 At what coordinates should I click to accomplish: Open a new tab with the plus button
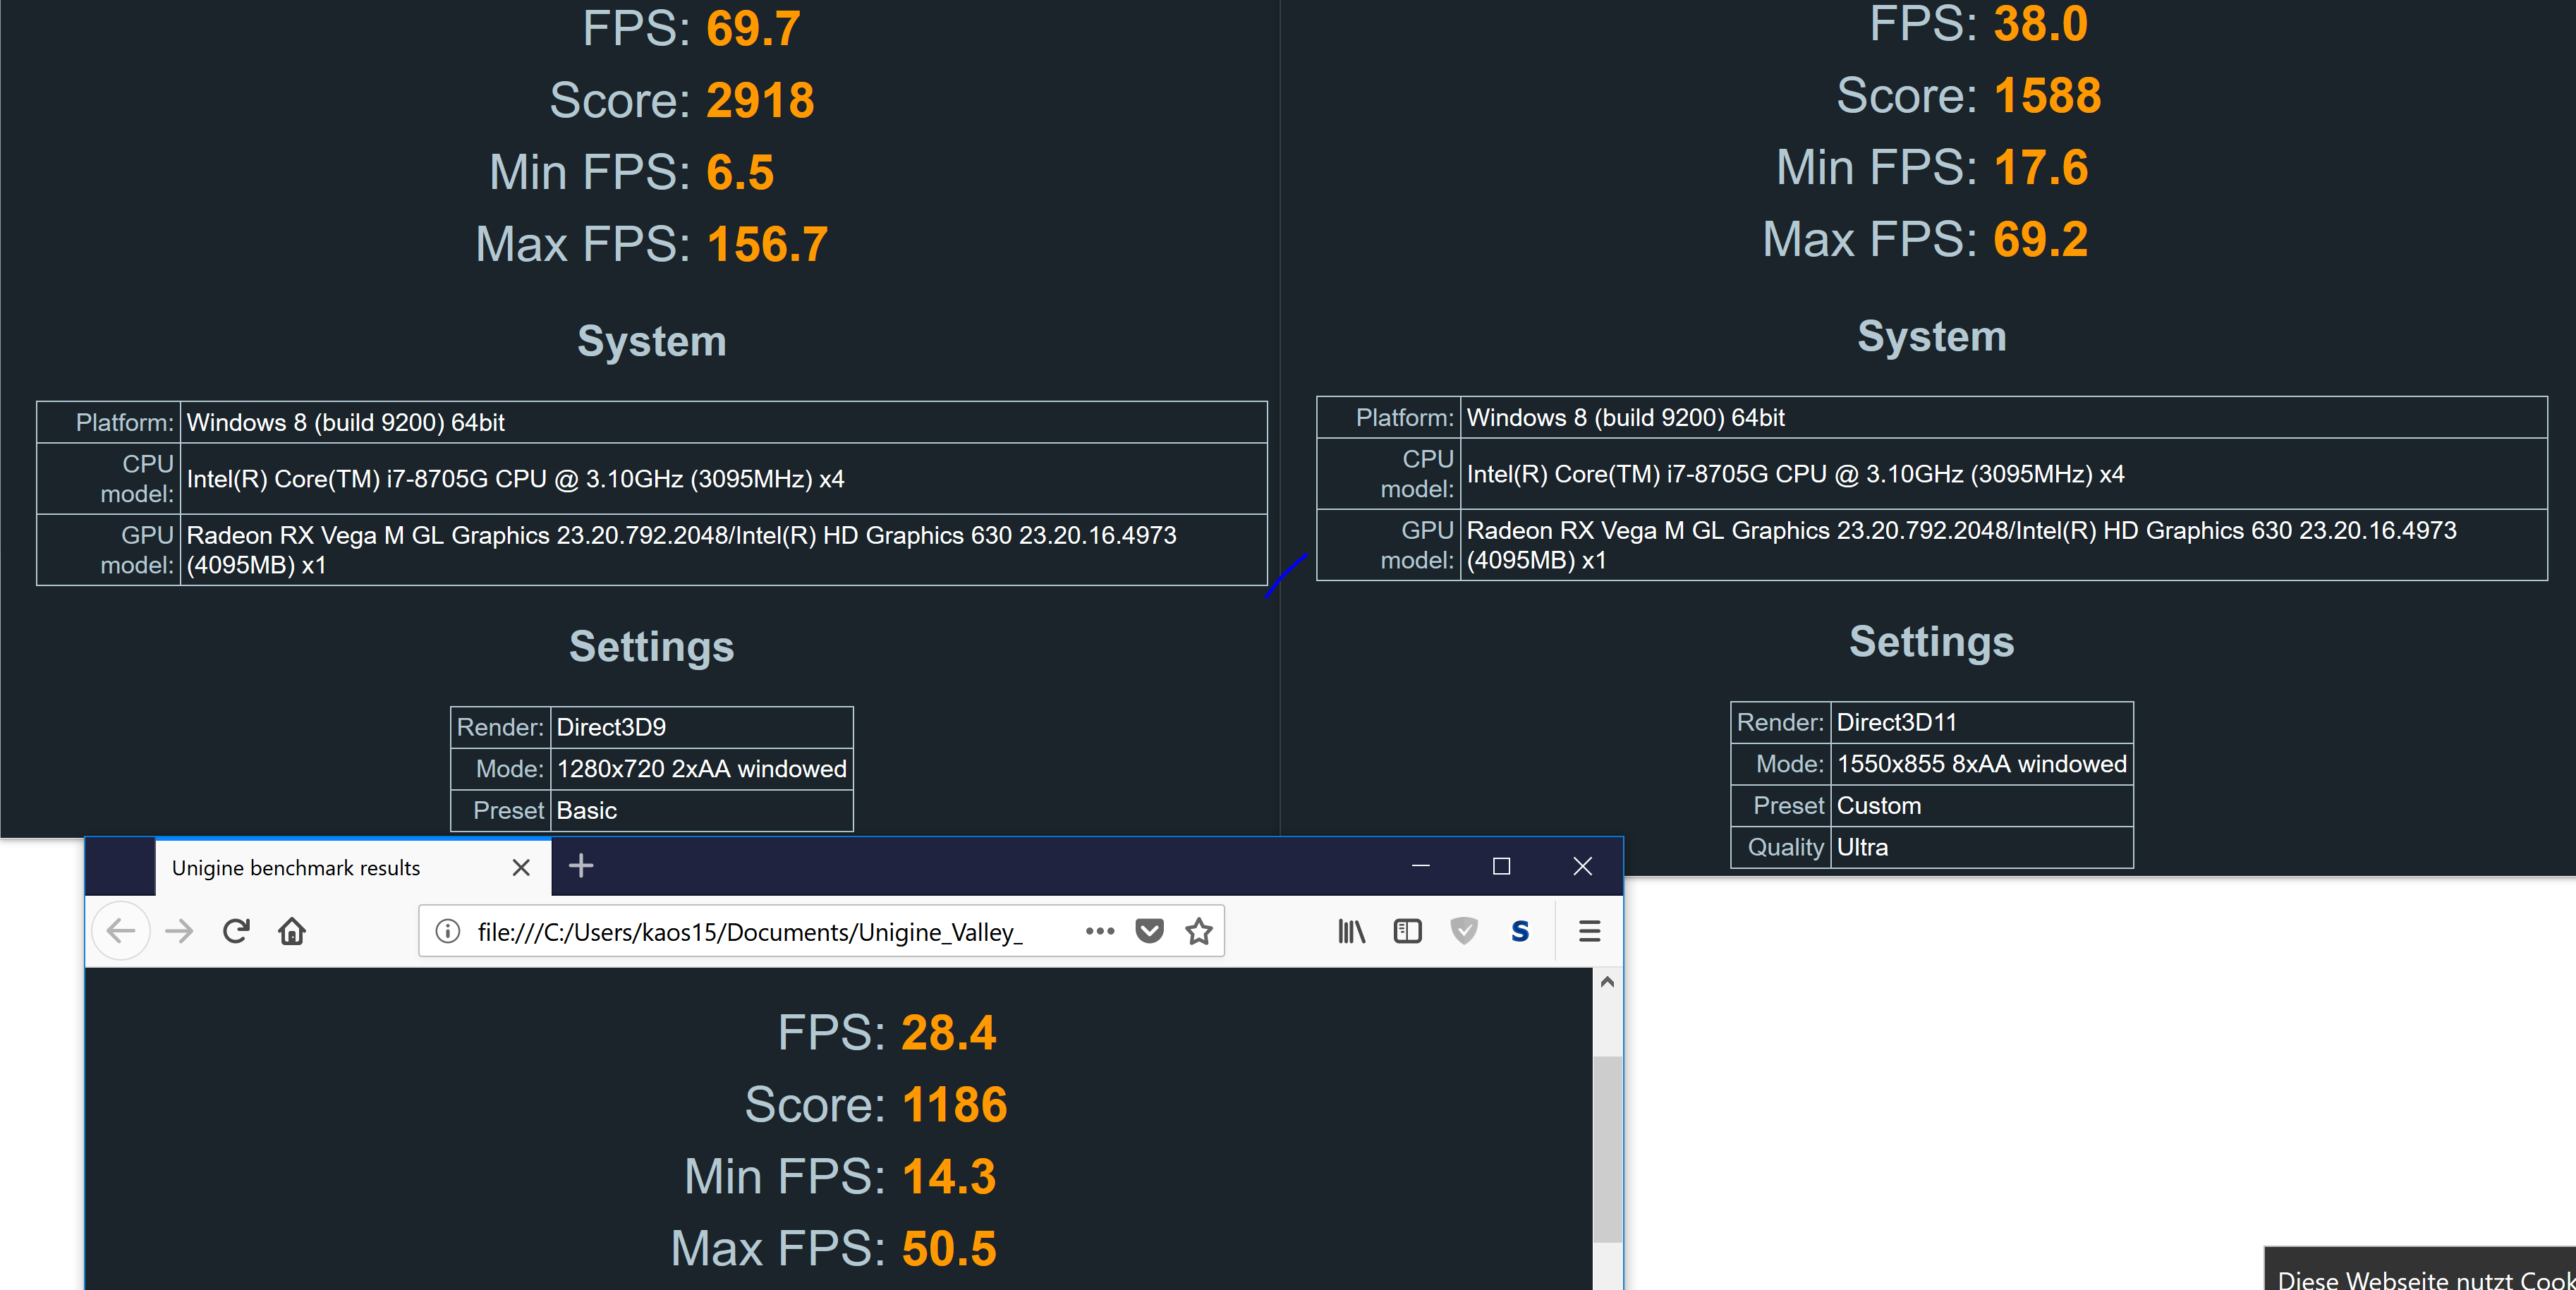[581, 865]
